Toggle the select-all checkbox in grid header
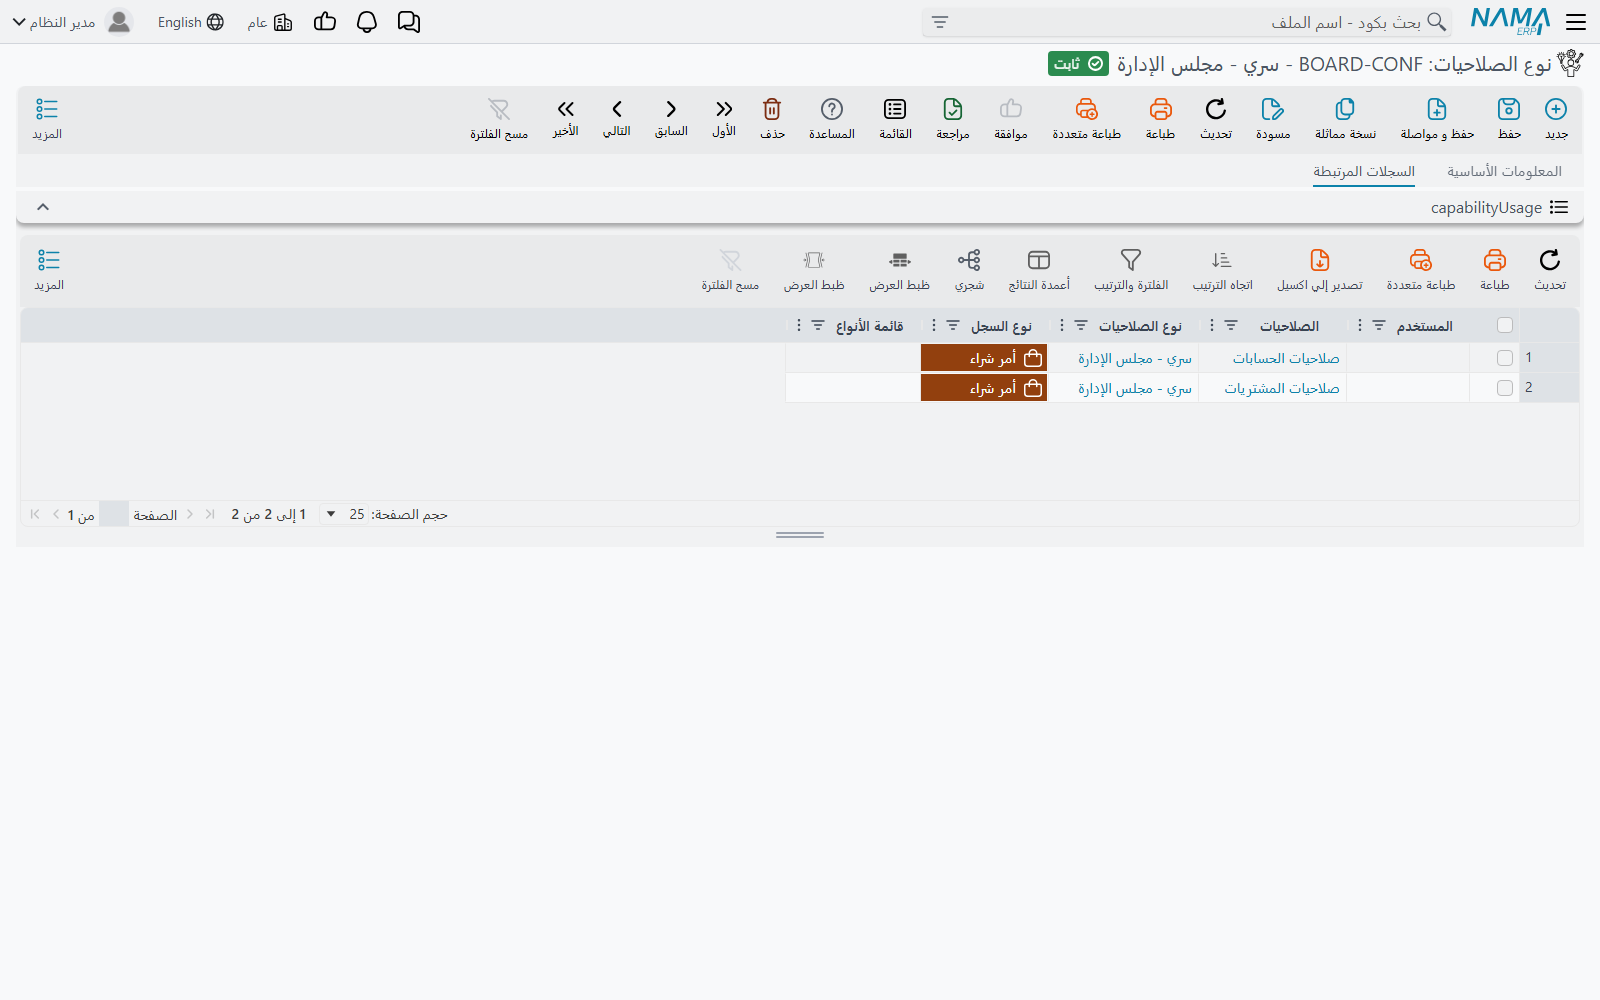The height and width of the screenshot is (1000, 1600). coord(1505,325)
